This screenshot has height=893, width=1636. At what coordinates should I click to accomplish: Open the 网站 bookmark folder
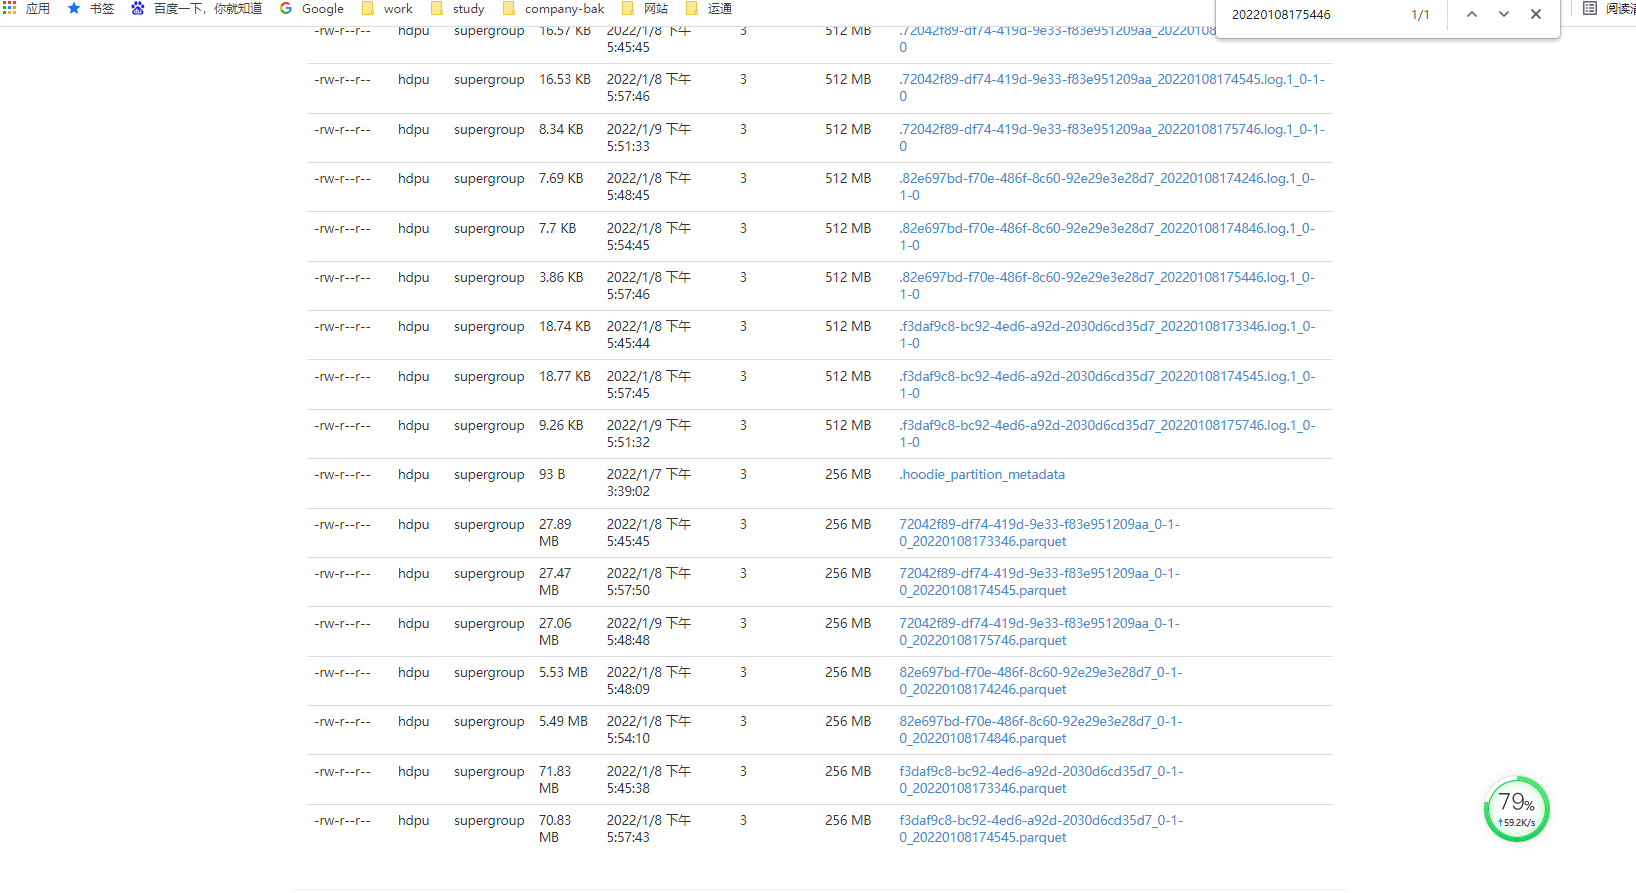[x=644, y=8]
